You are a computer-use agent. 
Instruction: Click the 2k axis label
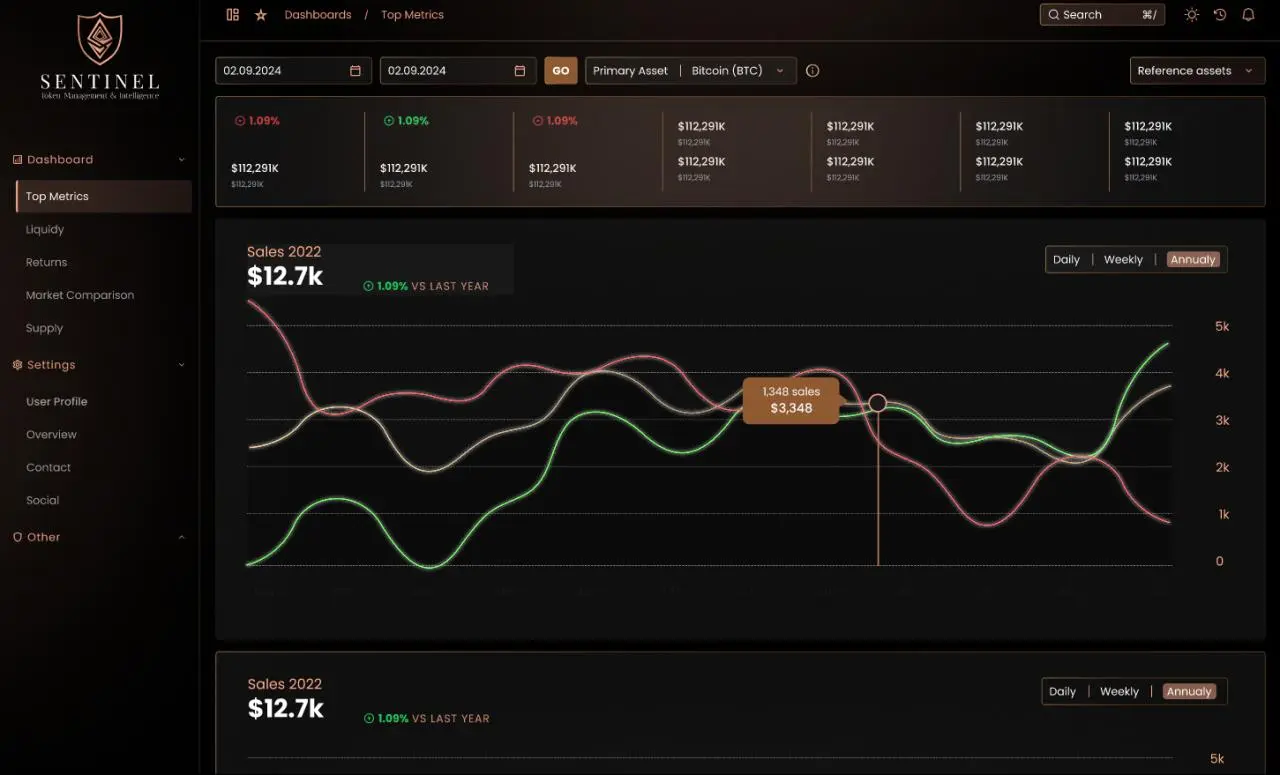[x=1222, y=468]
